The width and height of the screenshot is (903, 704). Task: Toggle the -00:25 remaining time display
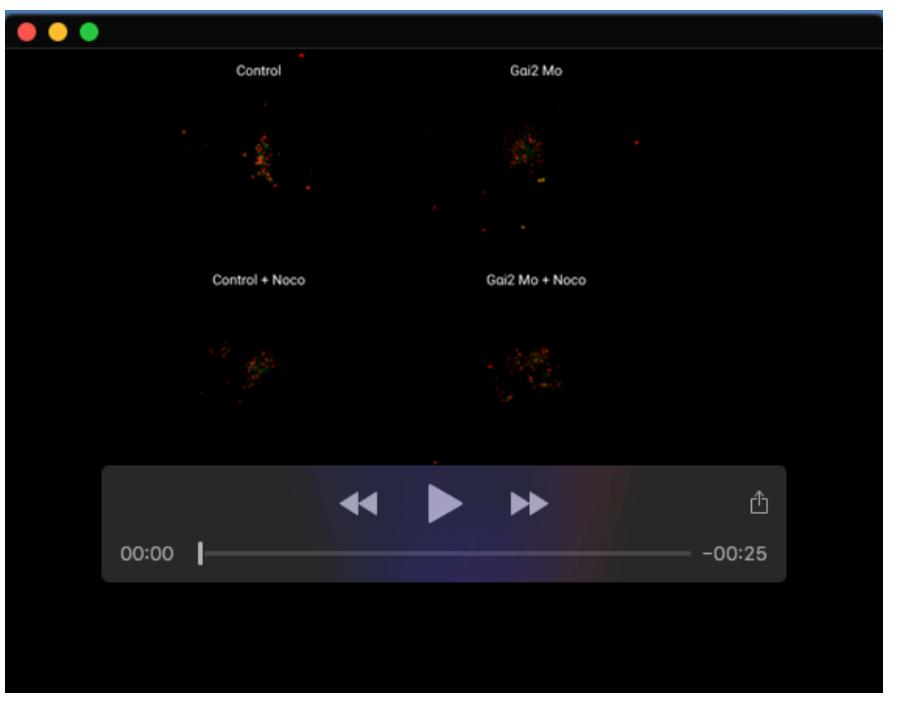(734, 554)
